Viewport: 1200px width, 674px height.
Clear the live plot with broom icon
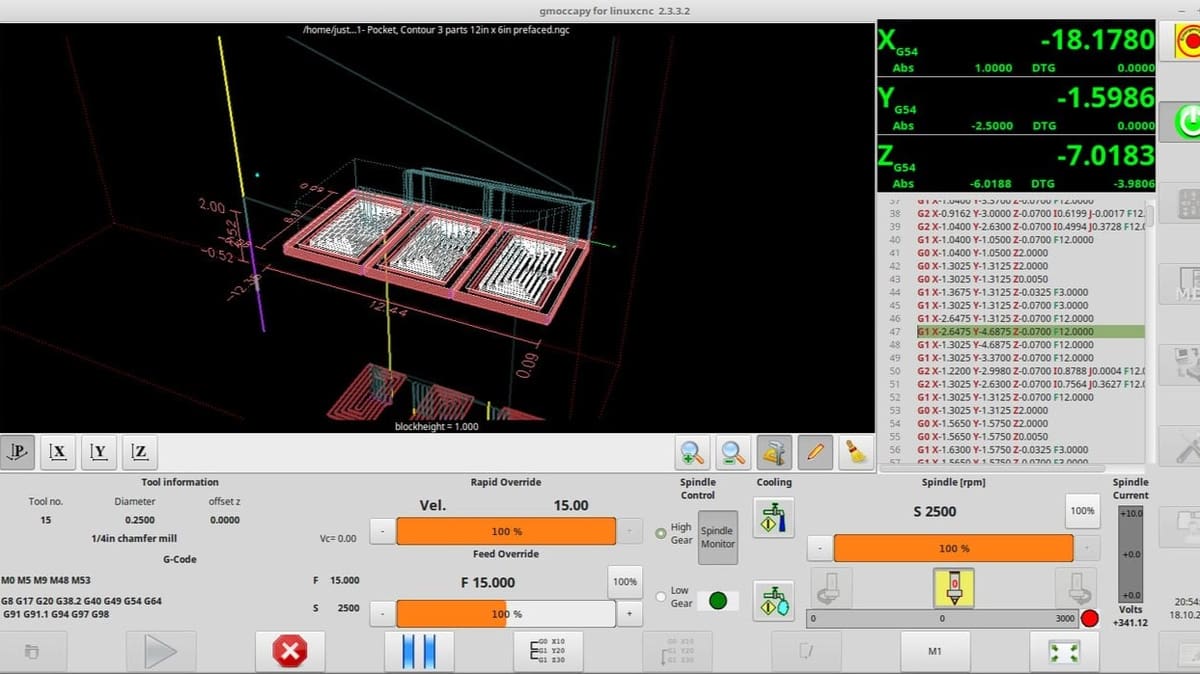(x=857, y=452)
